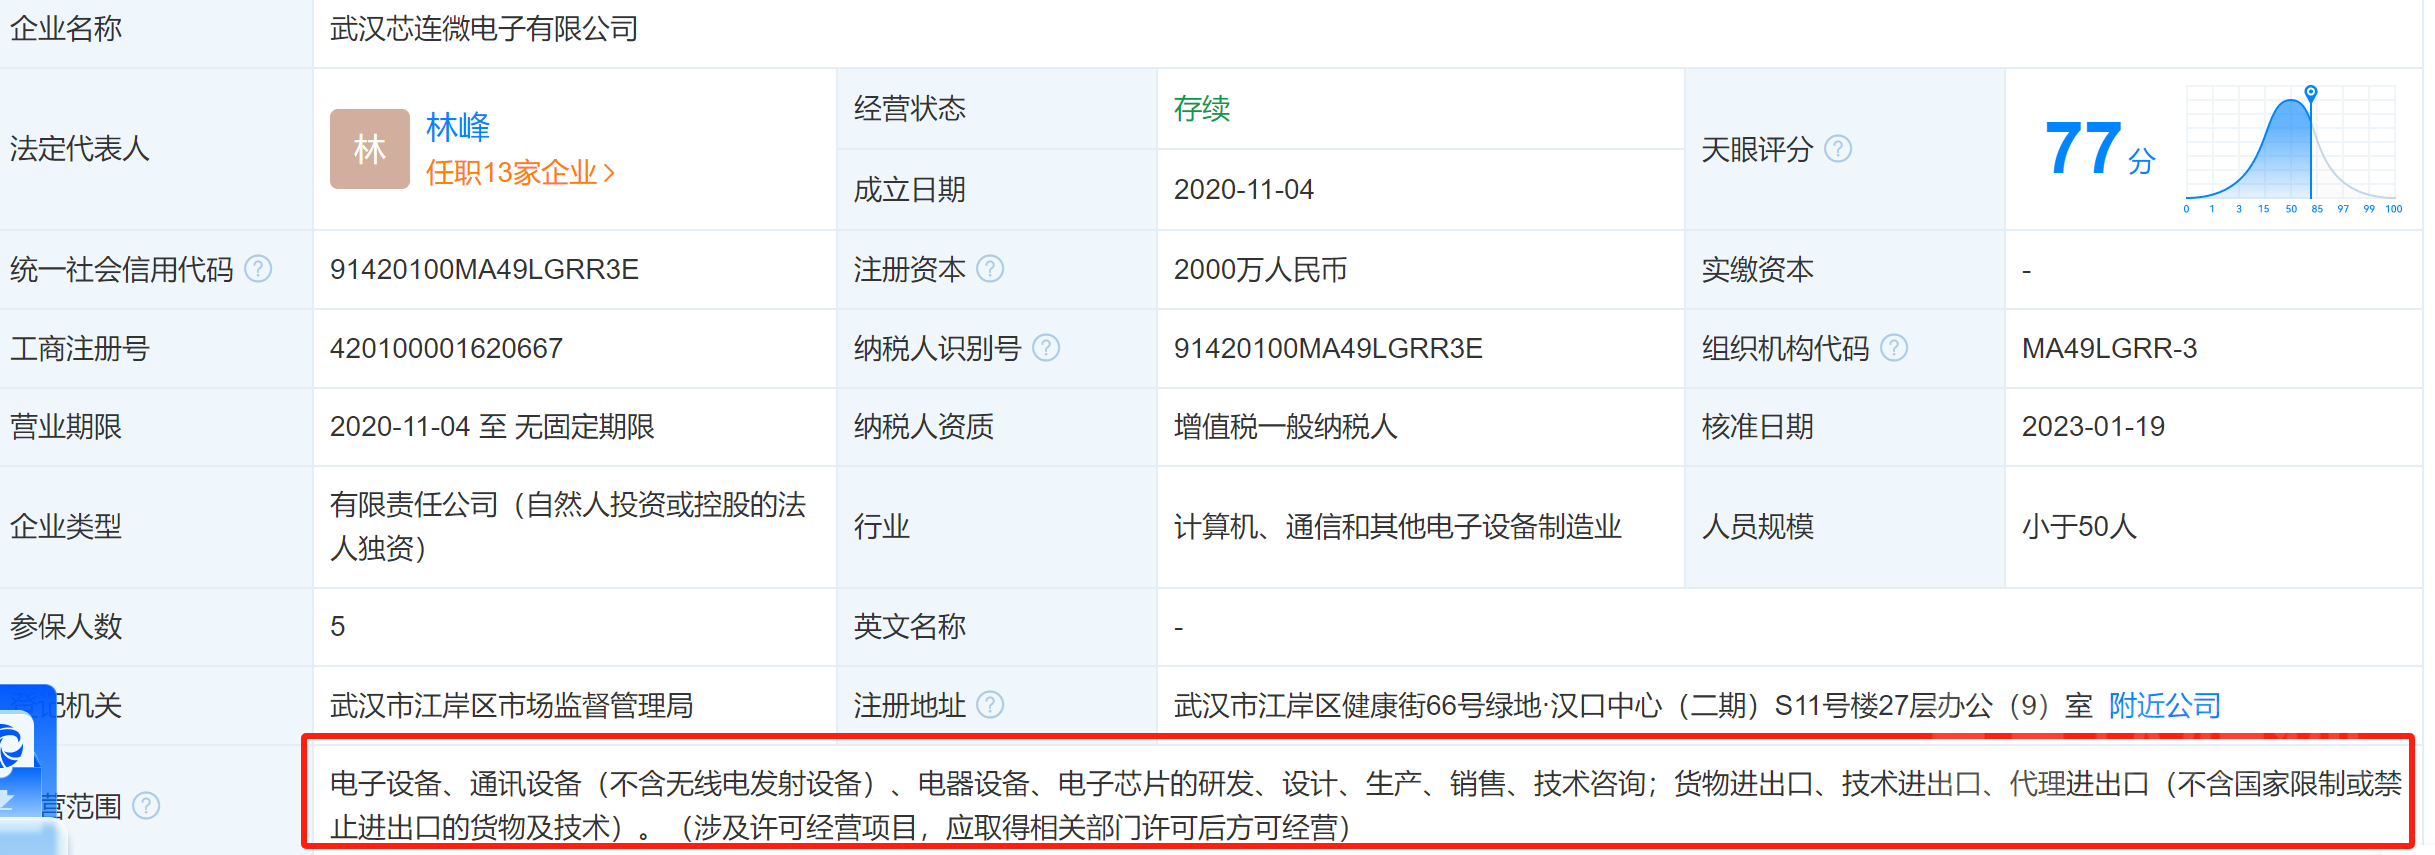
Task: Click help icon next to 组织机构代码
Action: [x=1894, y=348]
